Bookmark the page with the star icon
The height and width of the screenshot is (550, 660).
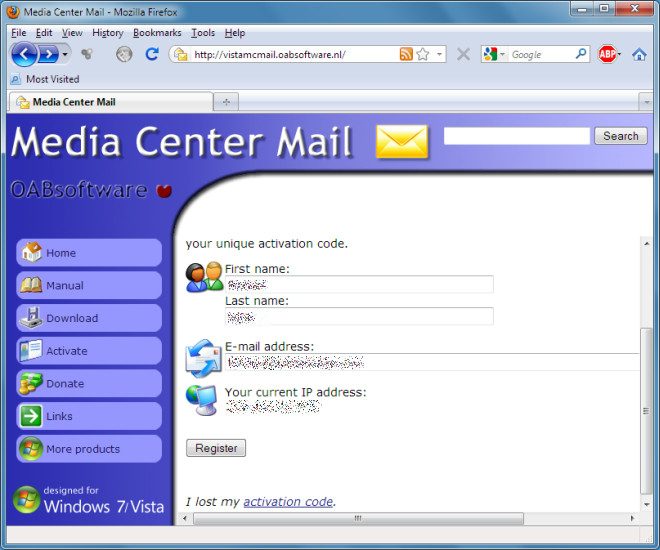coord(423,54)
